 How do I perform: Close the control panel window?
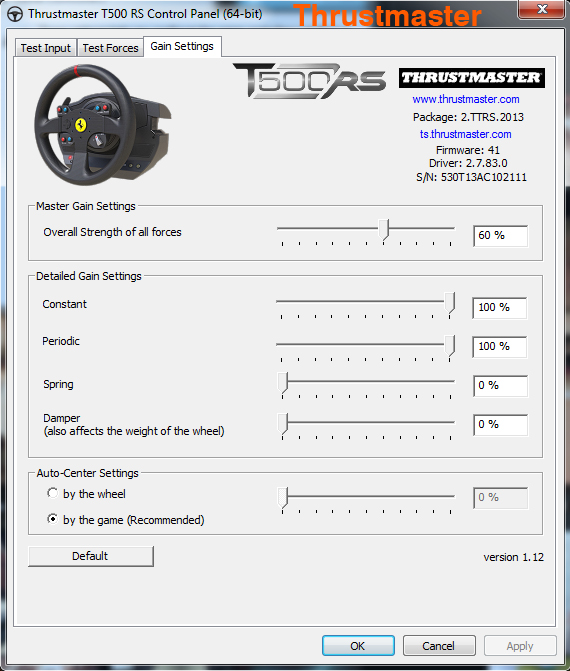542,9
